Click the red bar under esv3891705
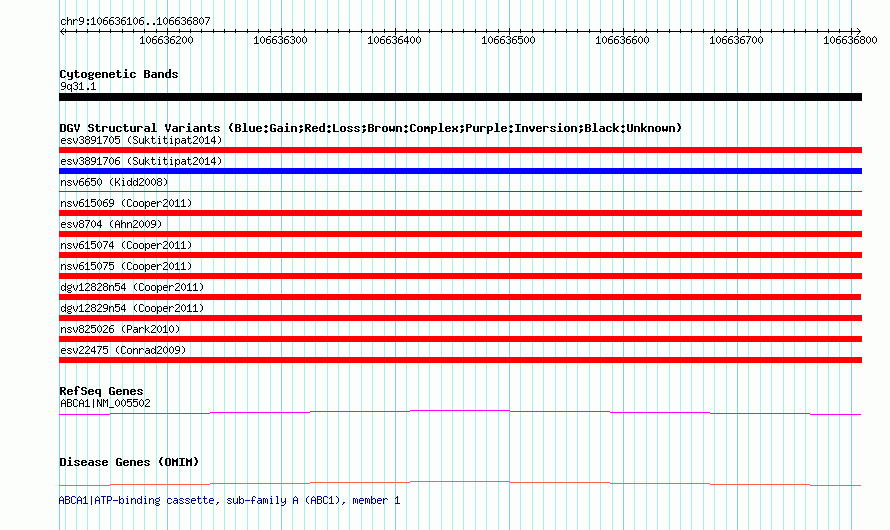This screenshot has width=890, height=530. 460,150
